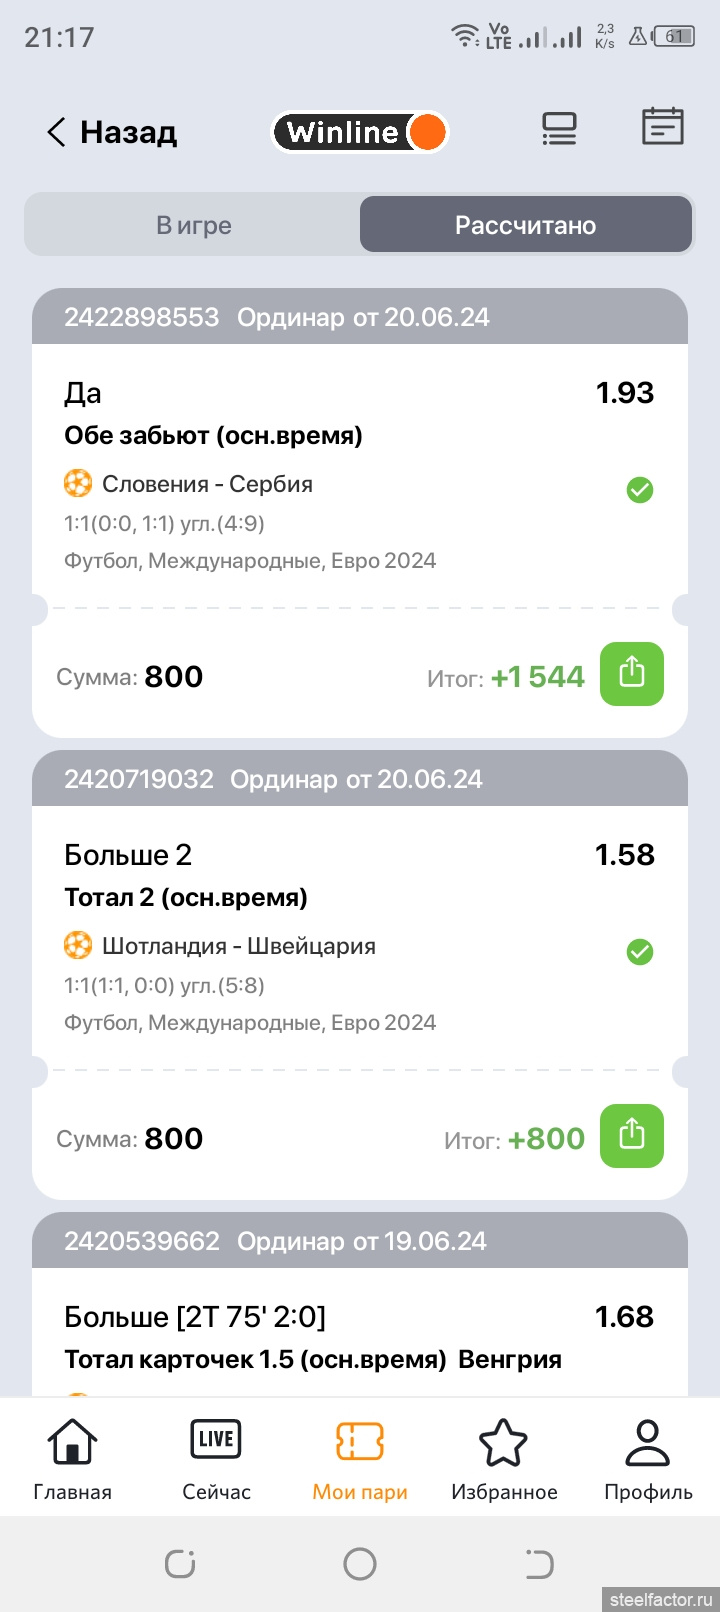Screen dimensions: 720x1612
Task: Tap the Назад back arrow
Action: pyautogui.click(x=58, y=132)
